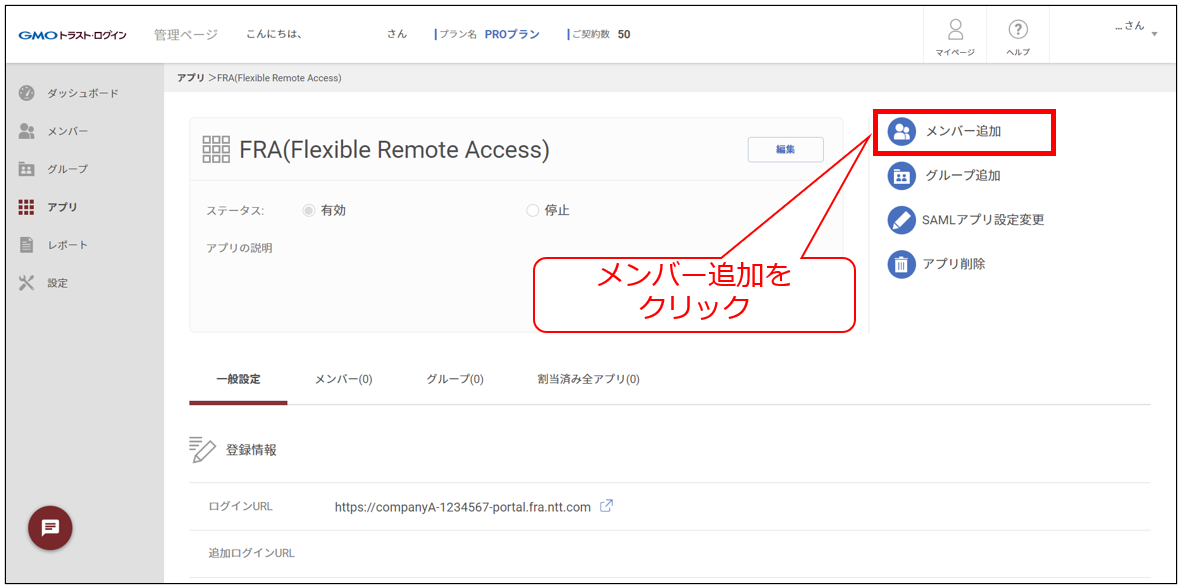The width and height of the screenshot is (1180, 587).
Task: Click the アプリ削除 trash icon
Action: point(901,264)
